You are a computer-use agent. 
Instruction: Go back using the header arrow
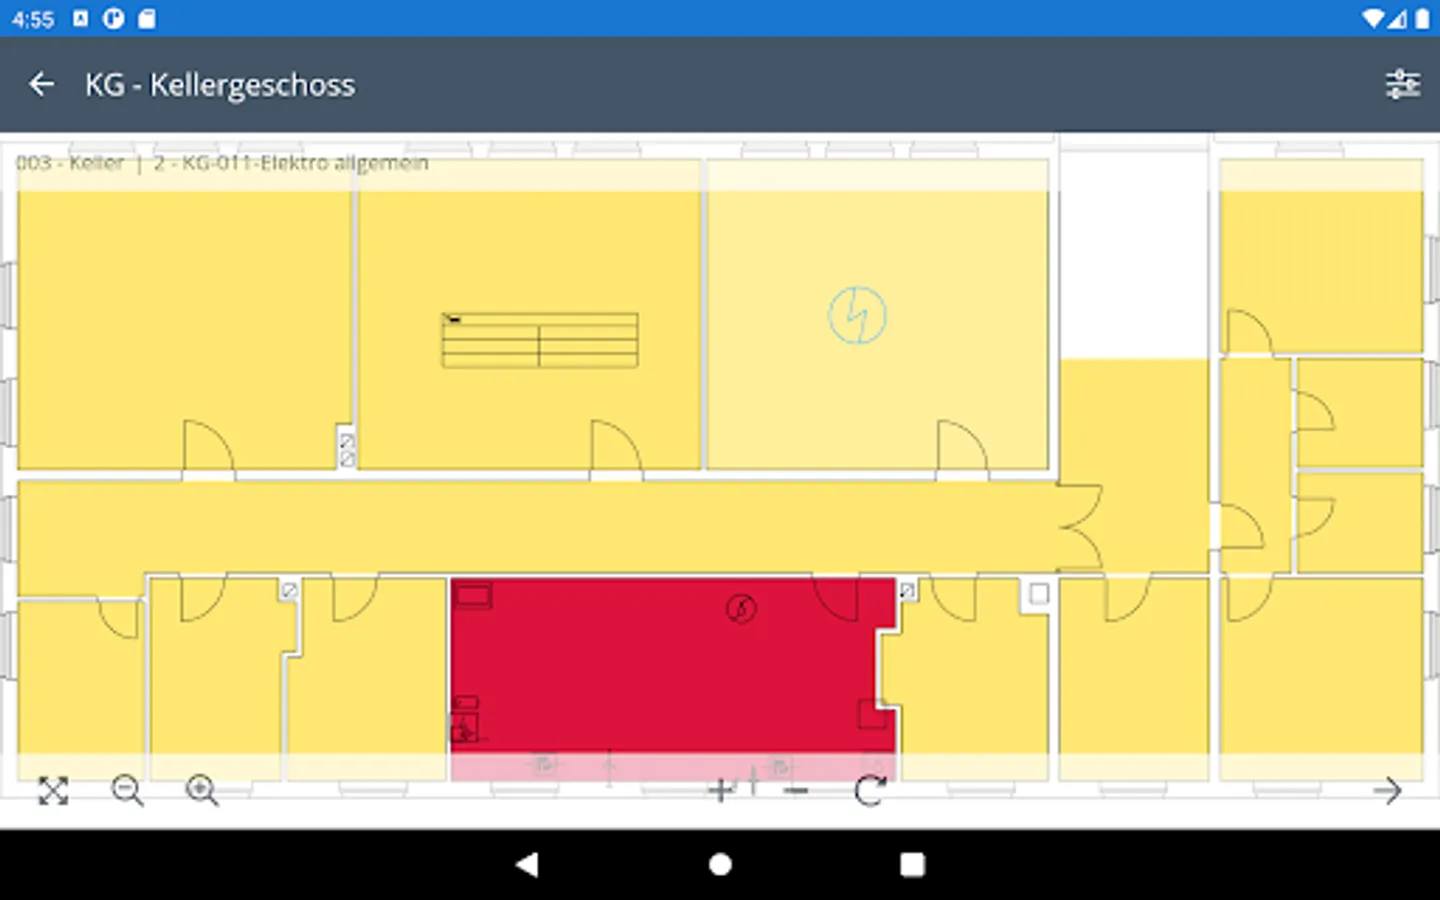click(x=41, y=85)
